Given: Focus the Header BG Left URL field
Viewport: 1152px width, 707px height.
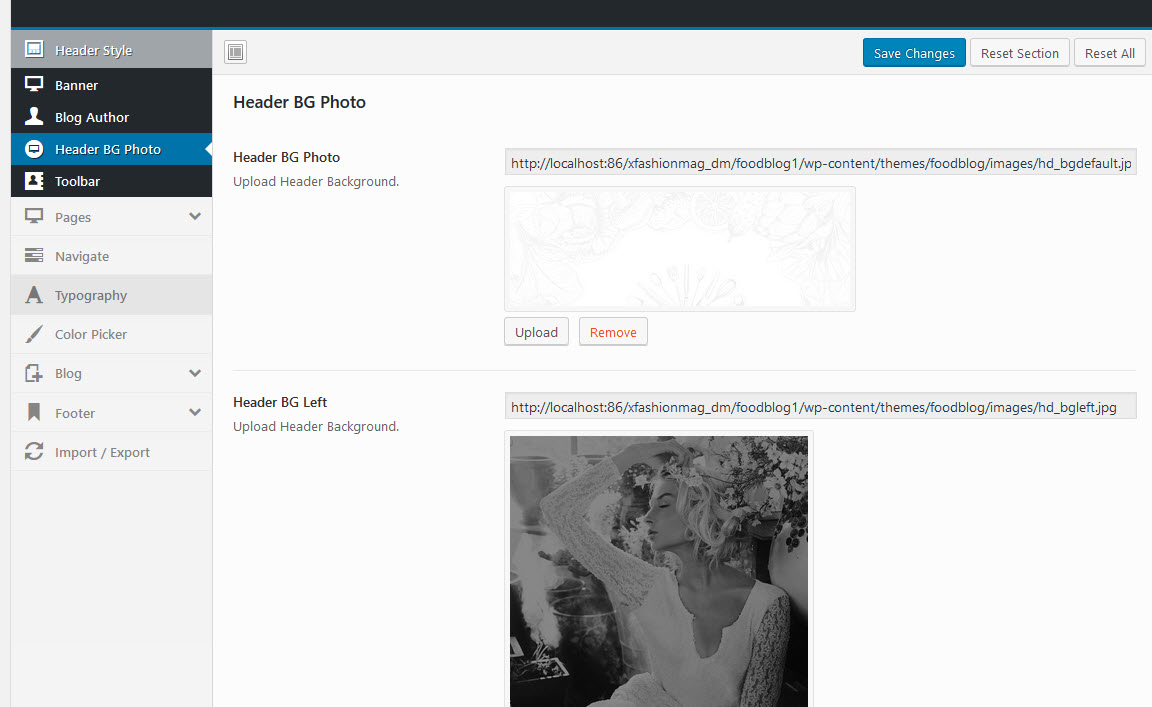Looking at the screenshot, I should click(x=821, y=407).
